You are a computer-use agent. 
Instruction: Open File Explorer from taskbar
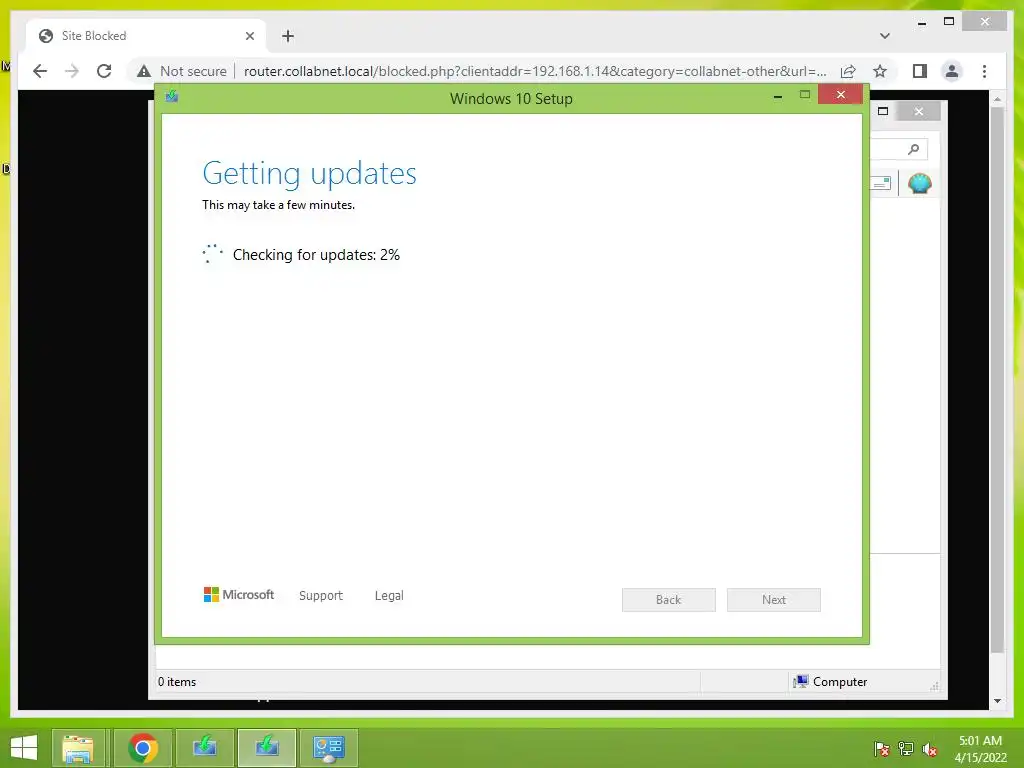pyautogui.click(x=78, y=748)
